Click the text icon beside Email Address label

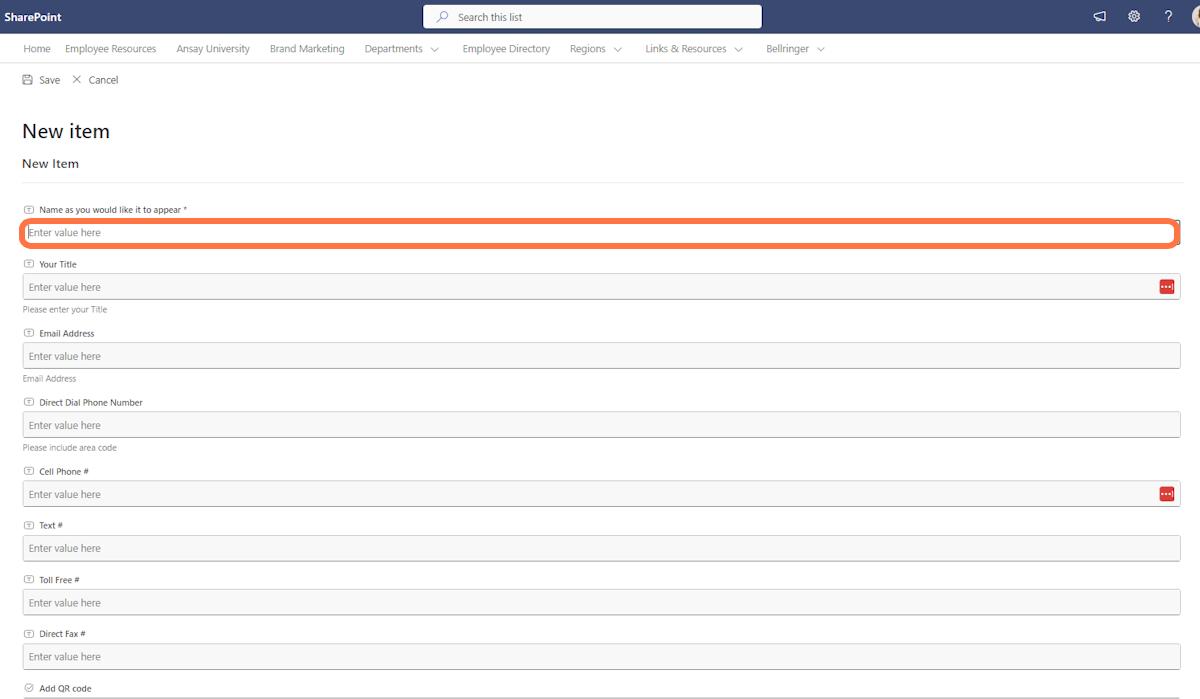click(29, 334)
